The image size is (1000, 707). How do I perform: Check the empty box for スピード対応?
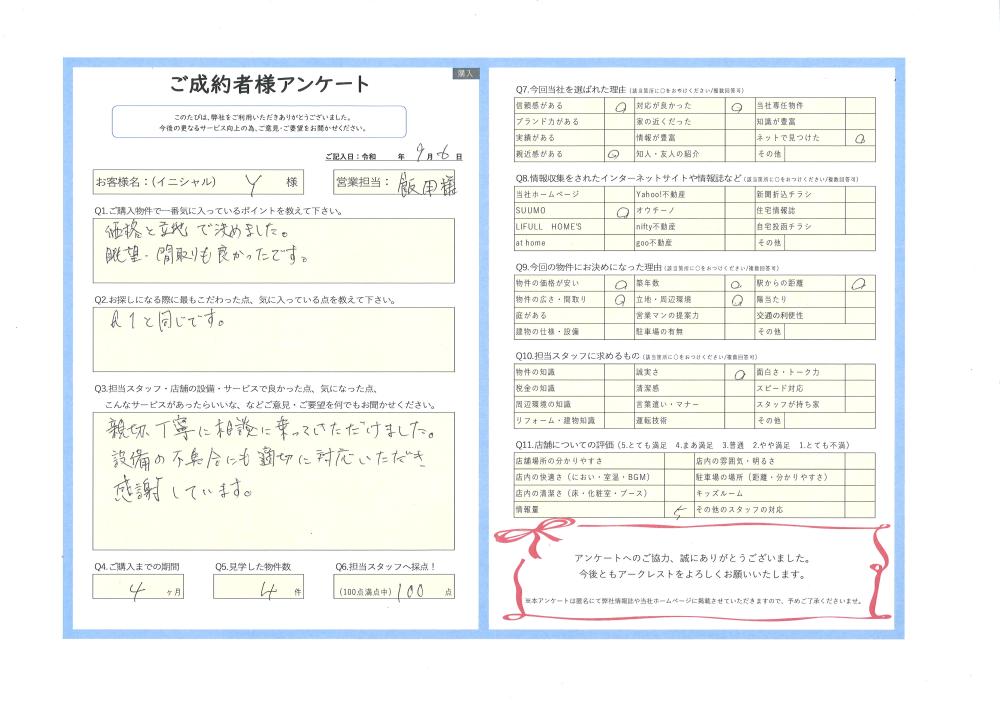click(860, 389)
